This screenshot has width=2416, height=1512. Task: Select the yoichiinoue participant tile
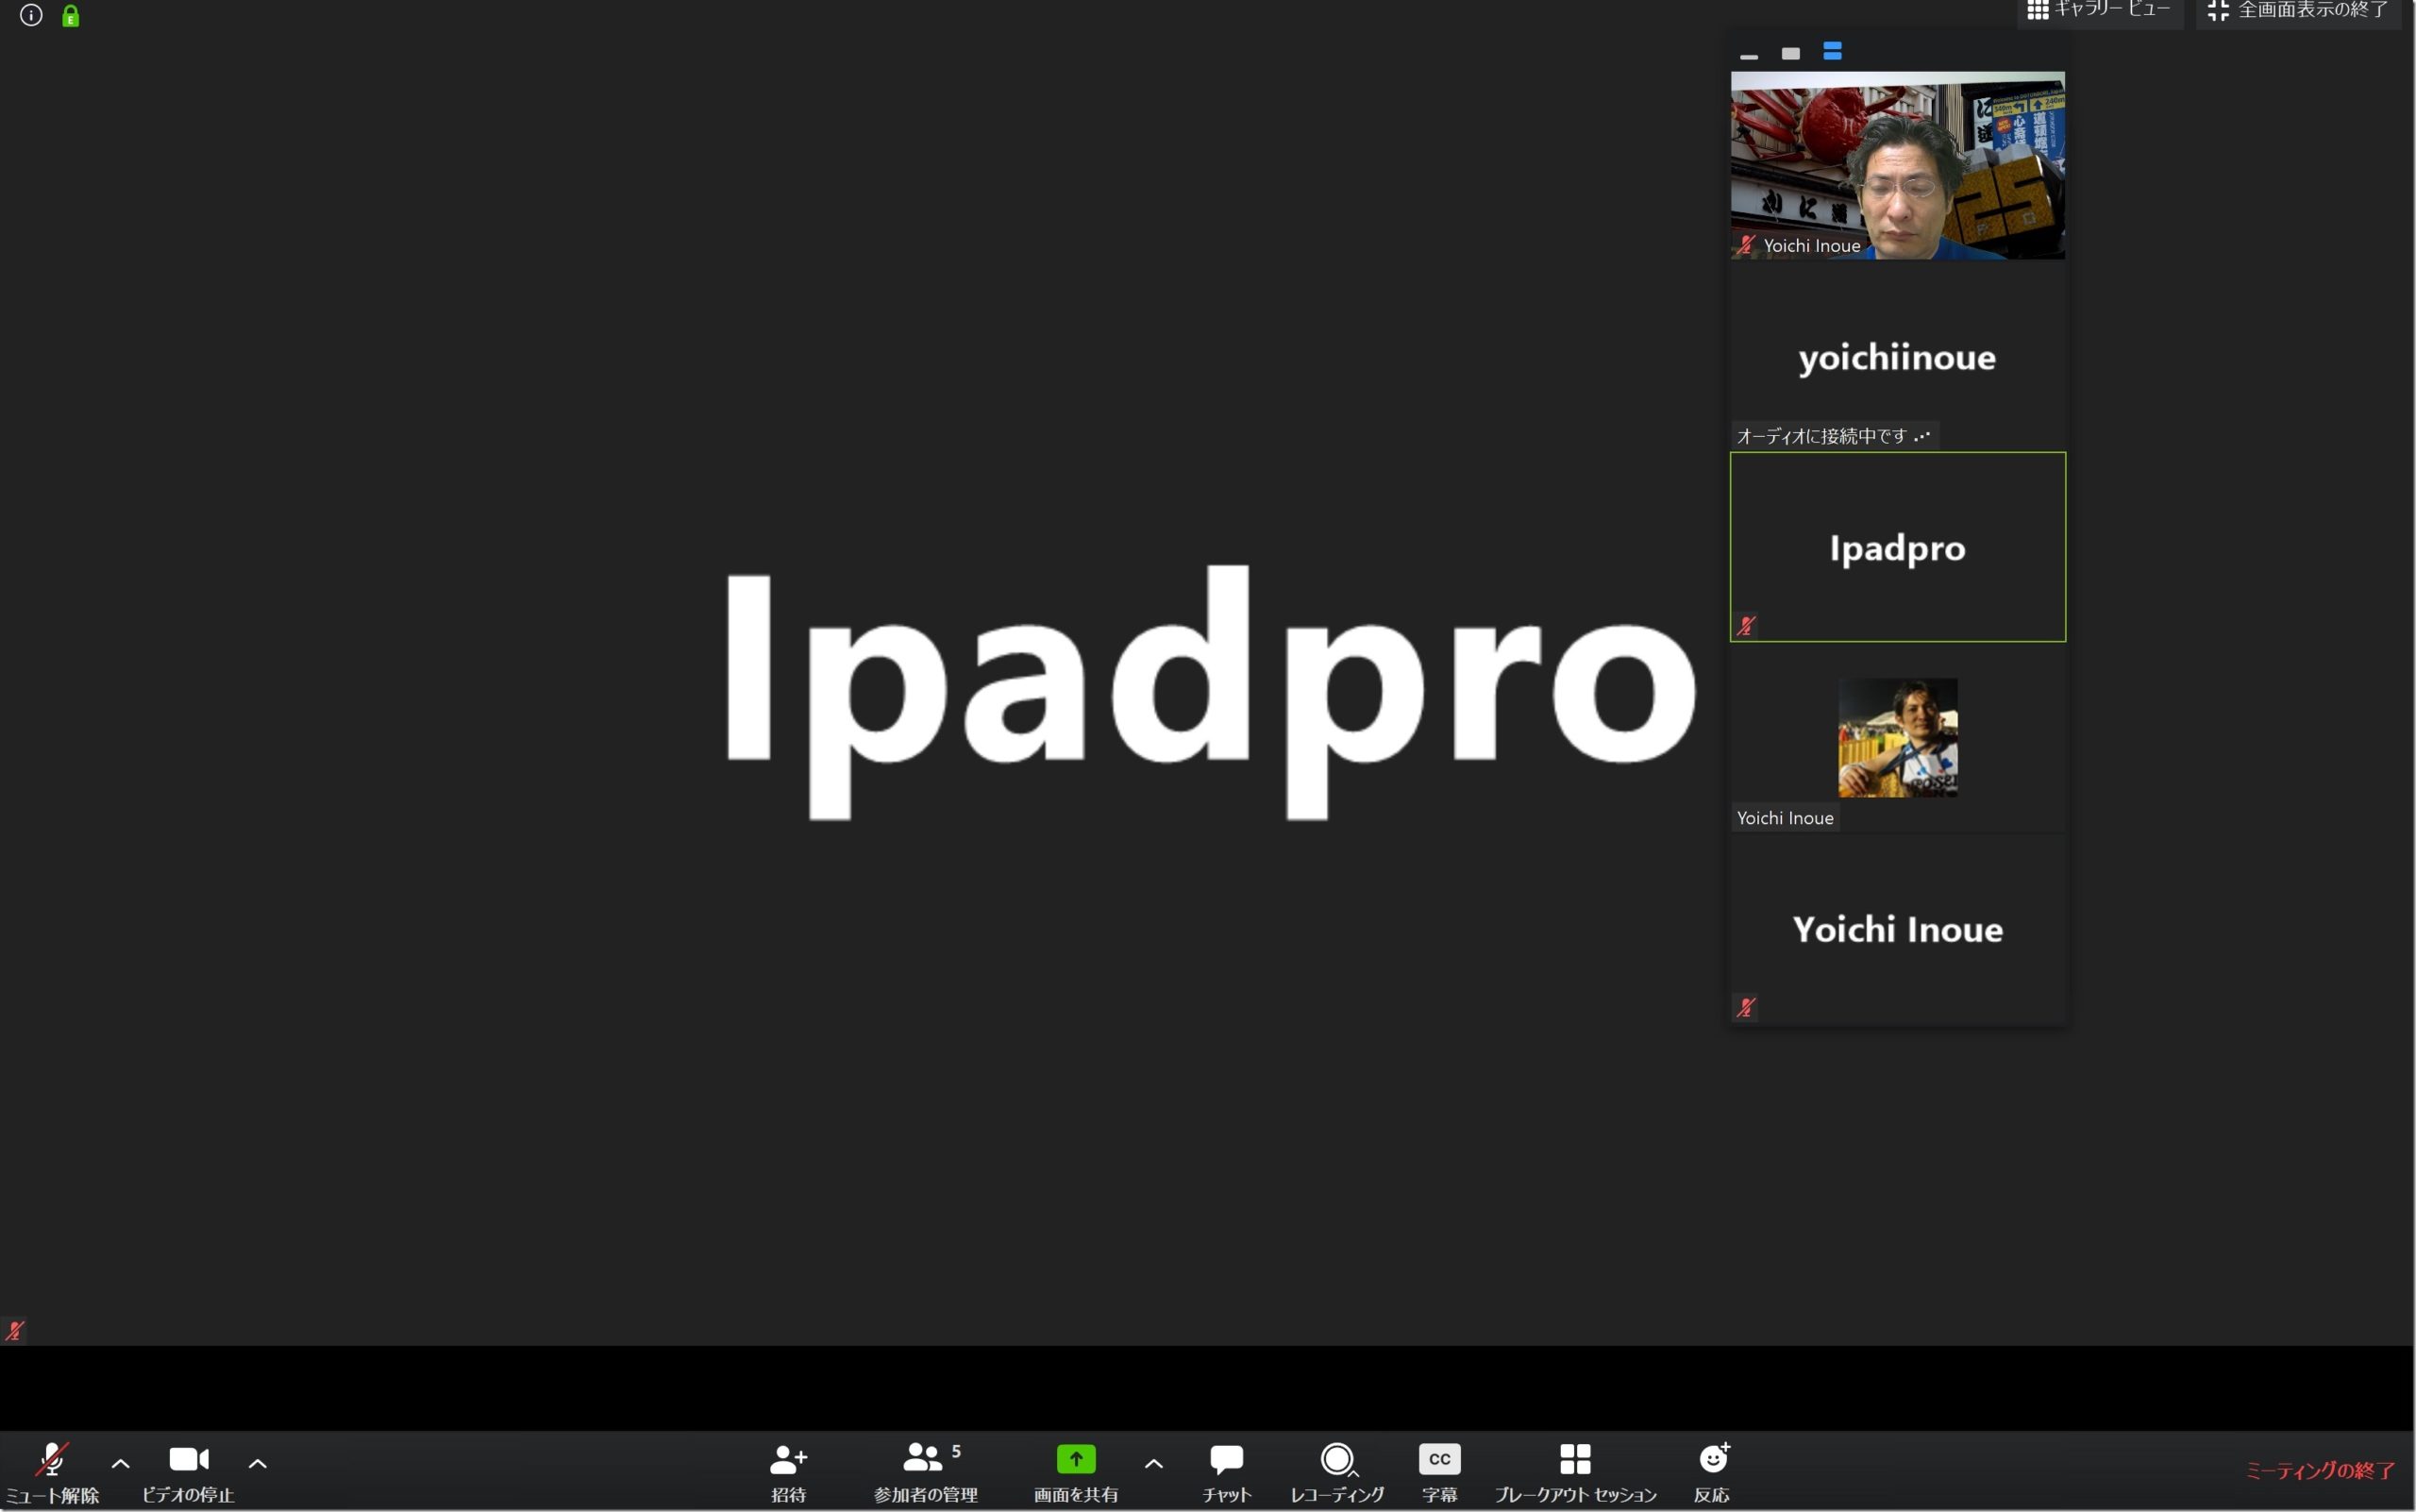1898,356
